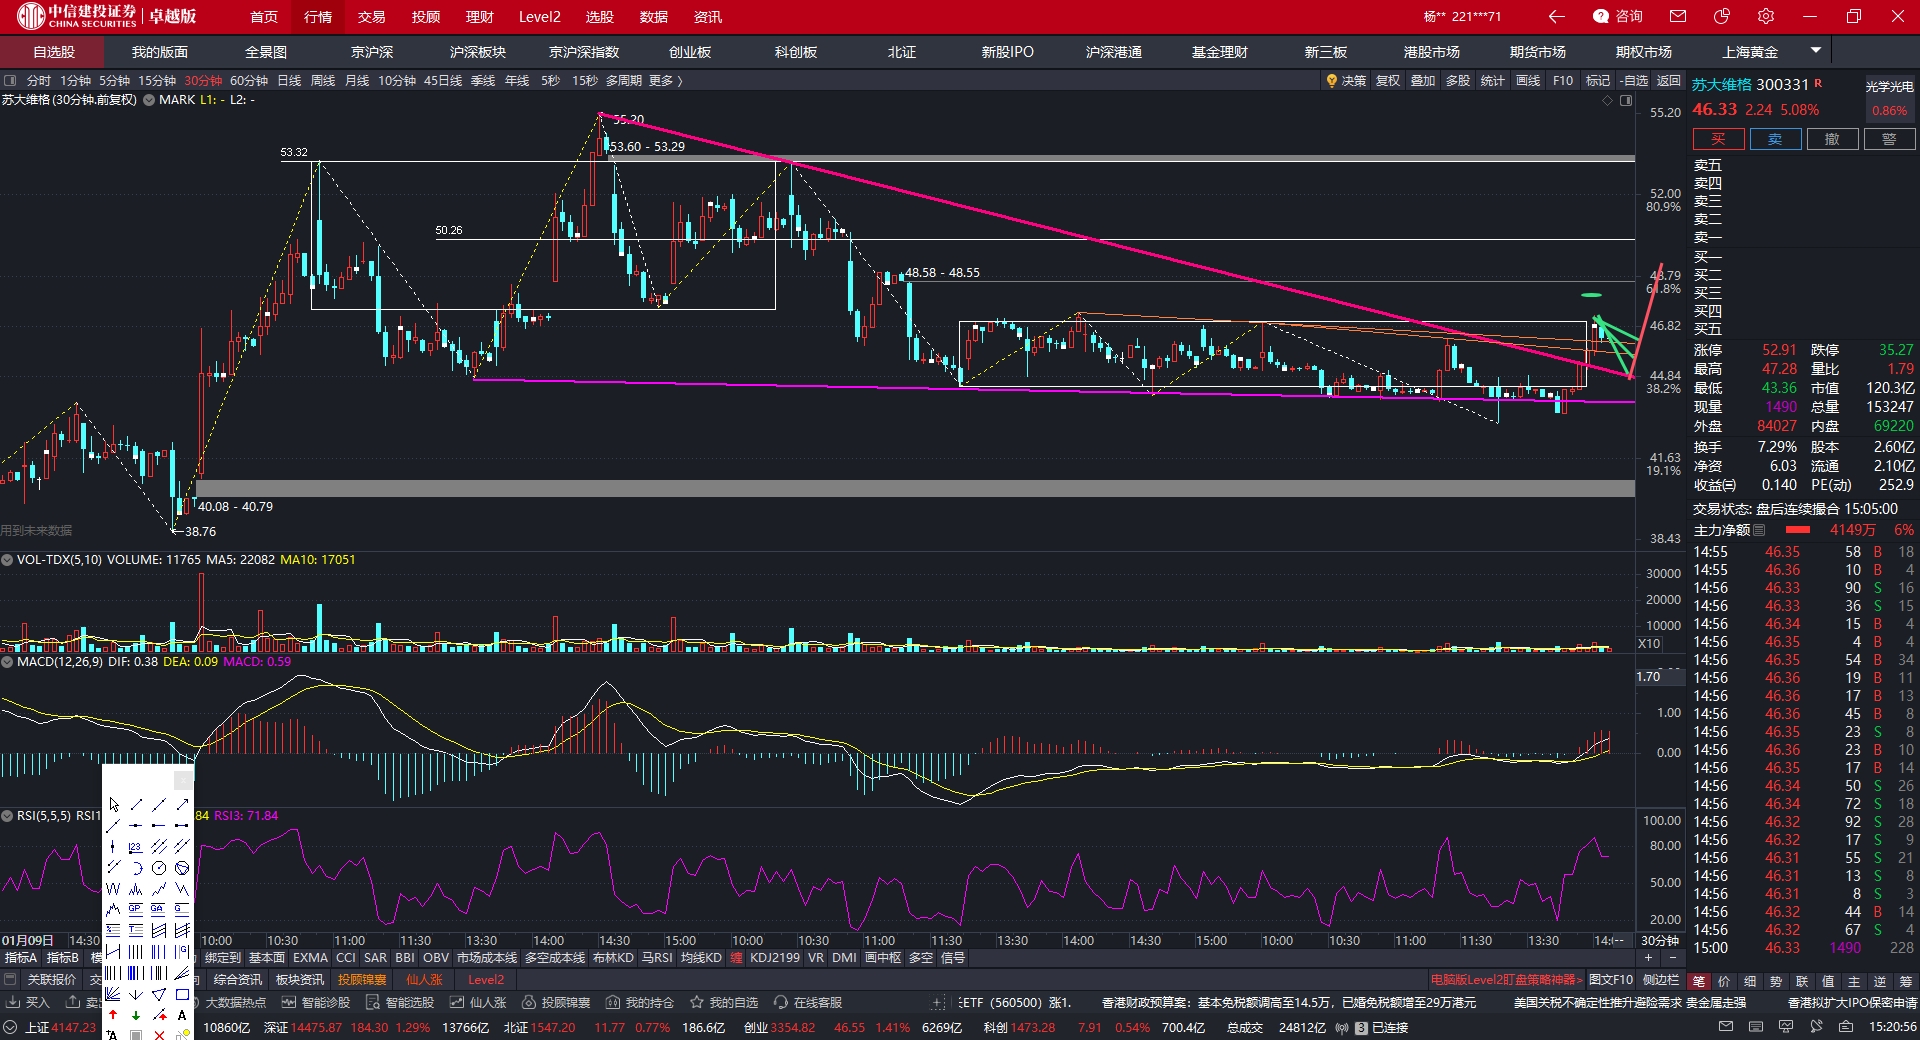This screenshot has width=1920, height=1040.
Task: Choose the green down-arrow marker tool
Action: 136,1015
